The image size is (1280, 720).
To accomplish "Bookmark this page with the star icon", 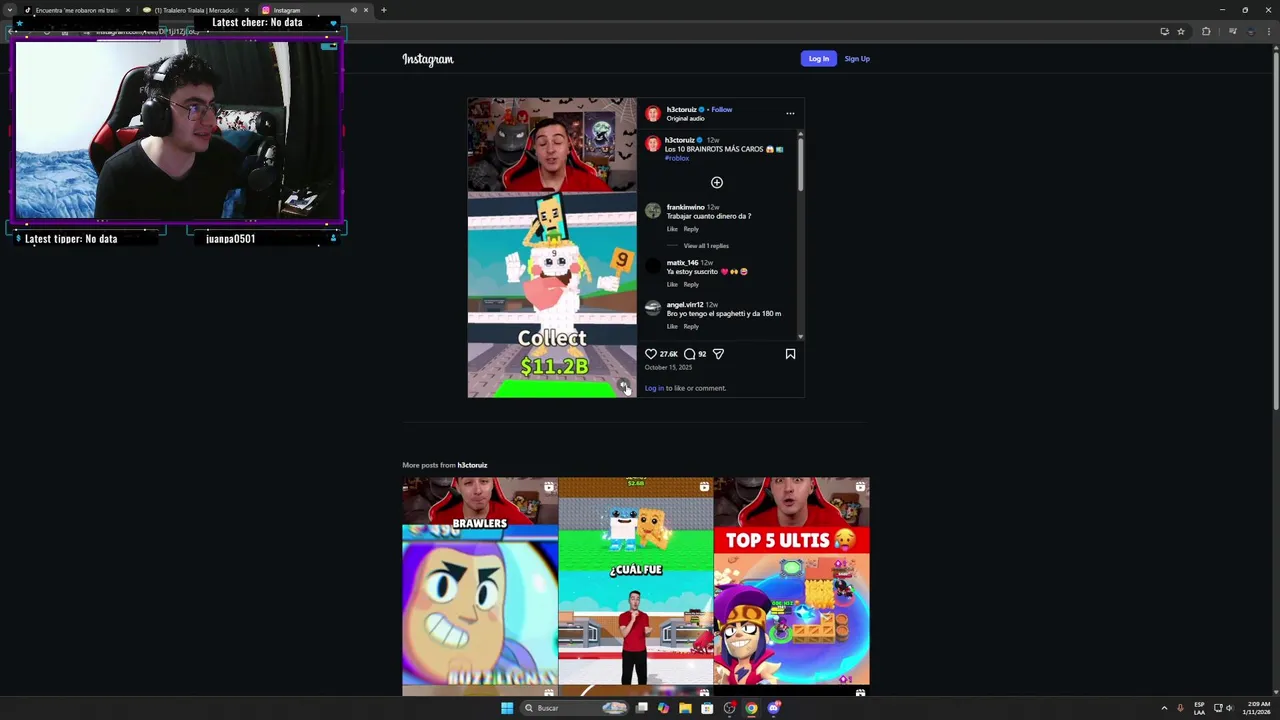I will [x=1181, y=32].
